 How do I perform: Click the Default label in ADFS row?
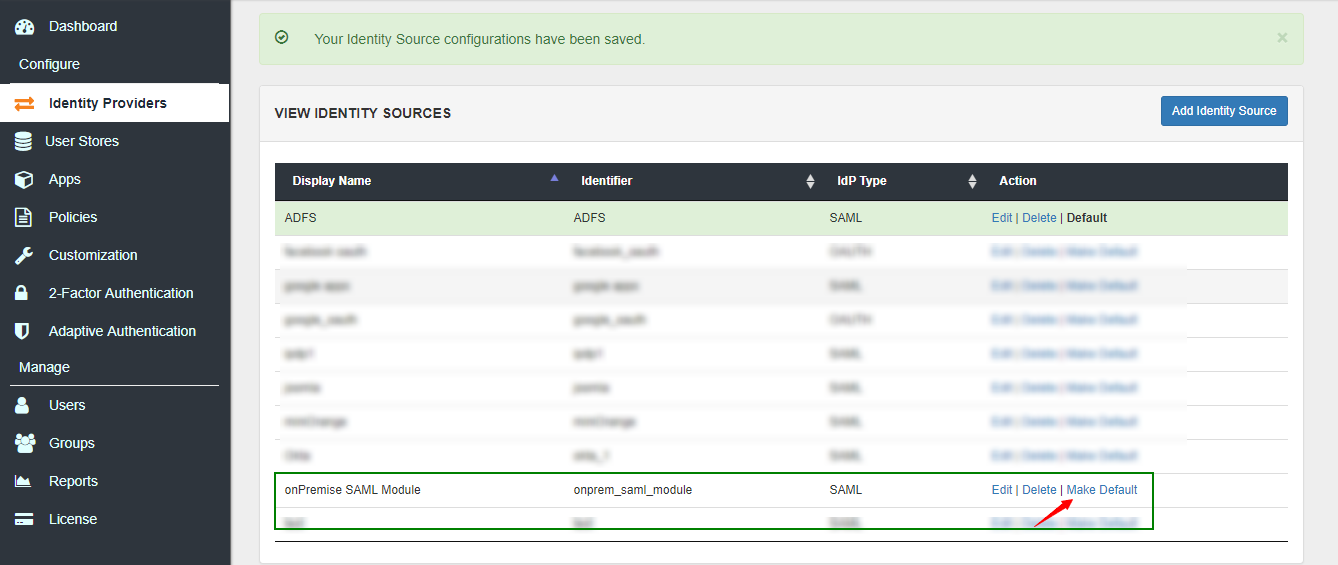(1087, 218)
